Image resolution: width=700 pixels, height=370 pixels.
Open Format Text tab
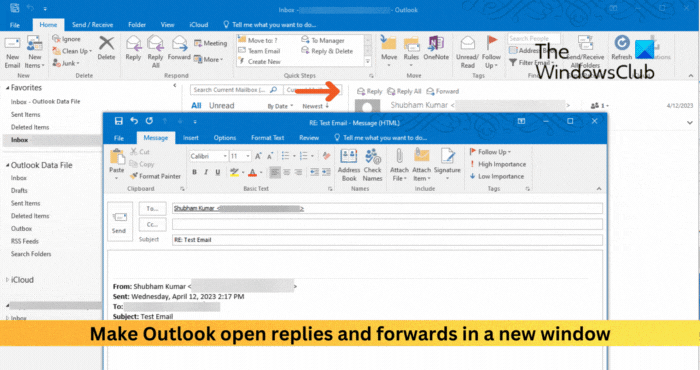(267, 138)
